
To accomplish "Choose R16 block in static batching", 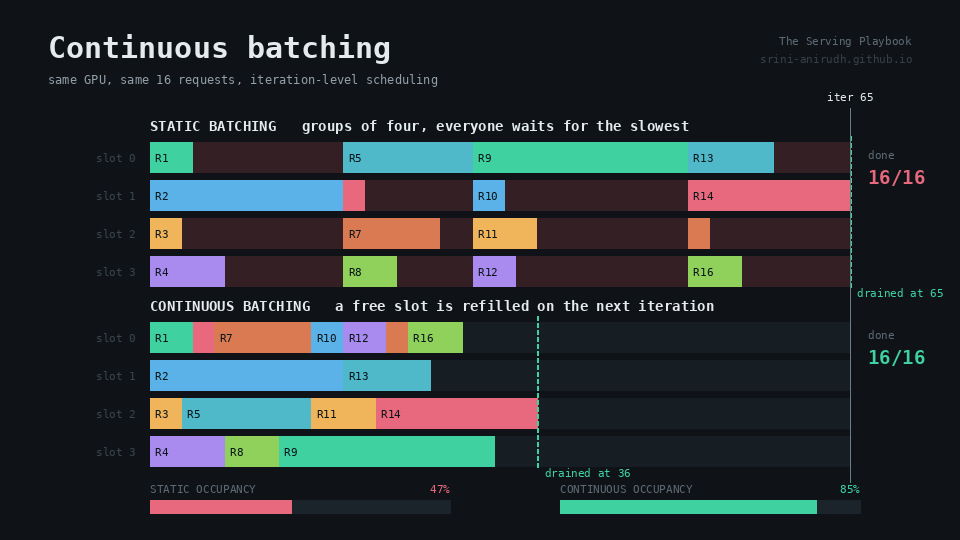I will point(715,271).
